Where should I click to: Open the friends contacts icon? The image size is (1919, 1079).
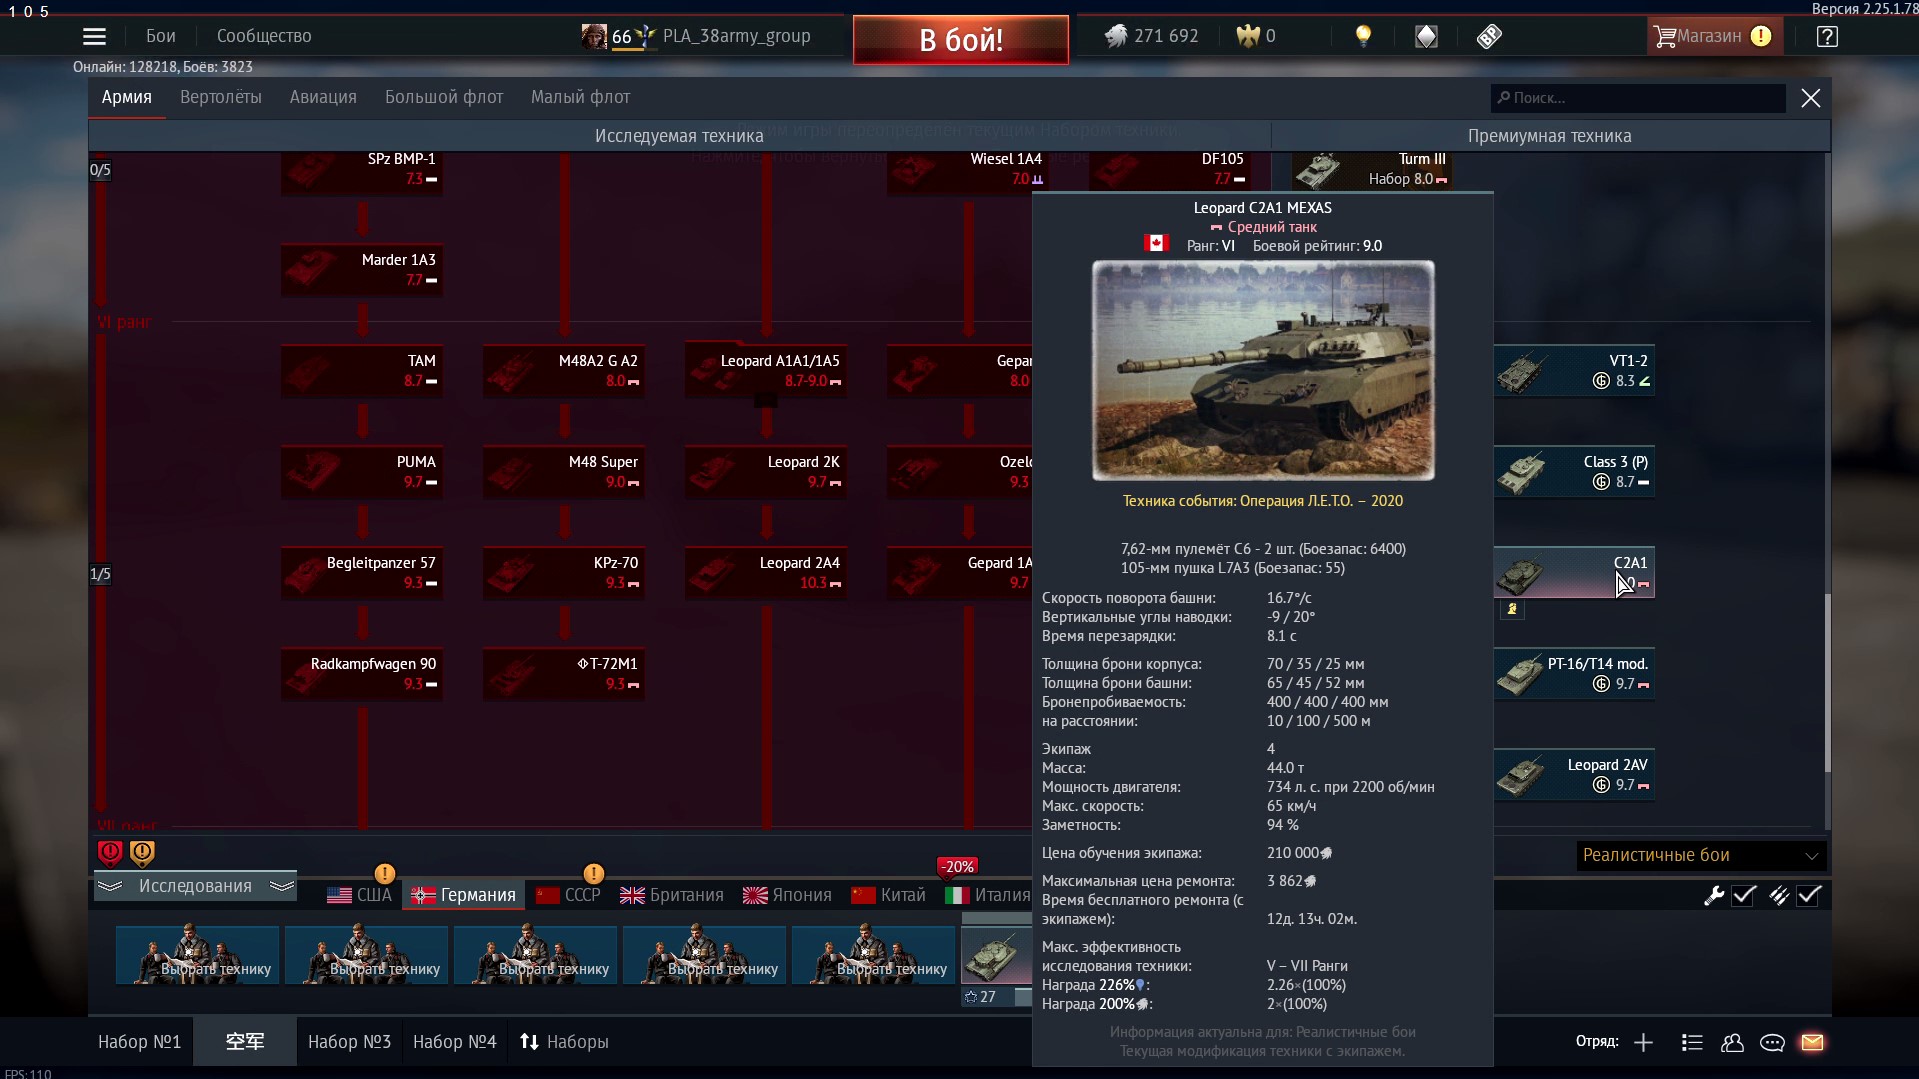[x=1732, y=1042]
